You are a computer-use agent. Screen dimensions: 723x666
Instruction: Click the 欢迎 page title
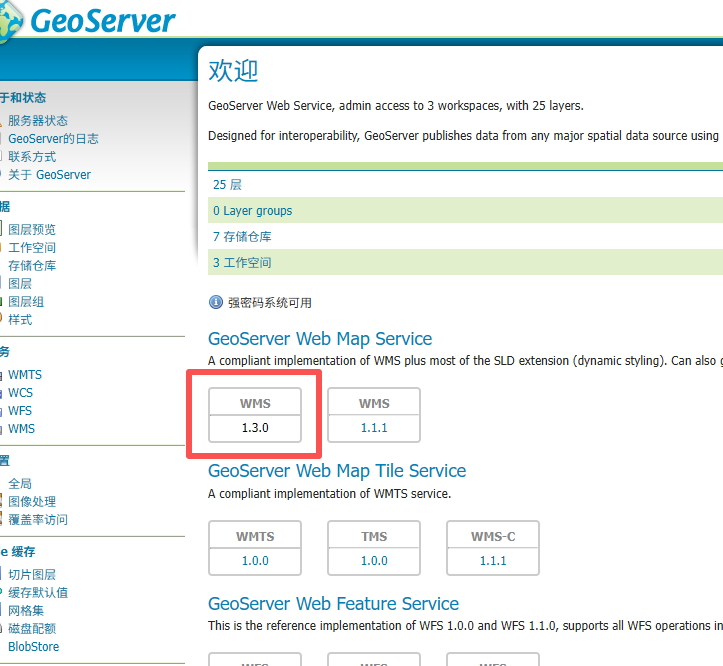(233, 71)
